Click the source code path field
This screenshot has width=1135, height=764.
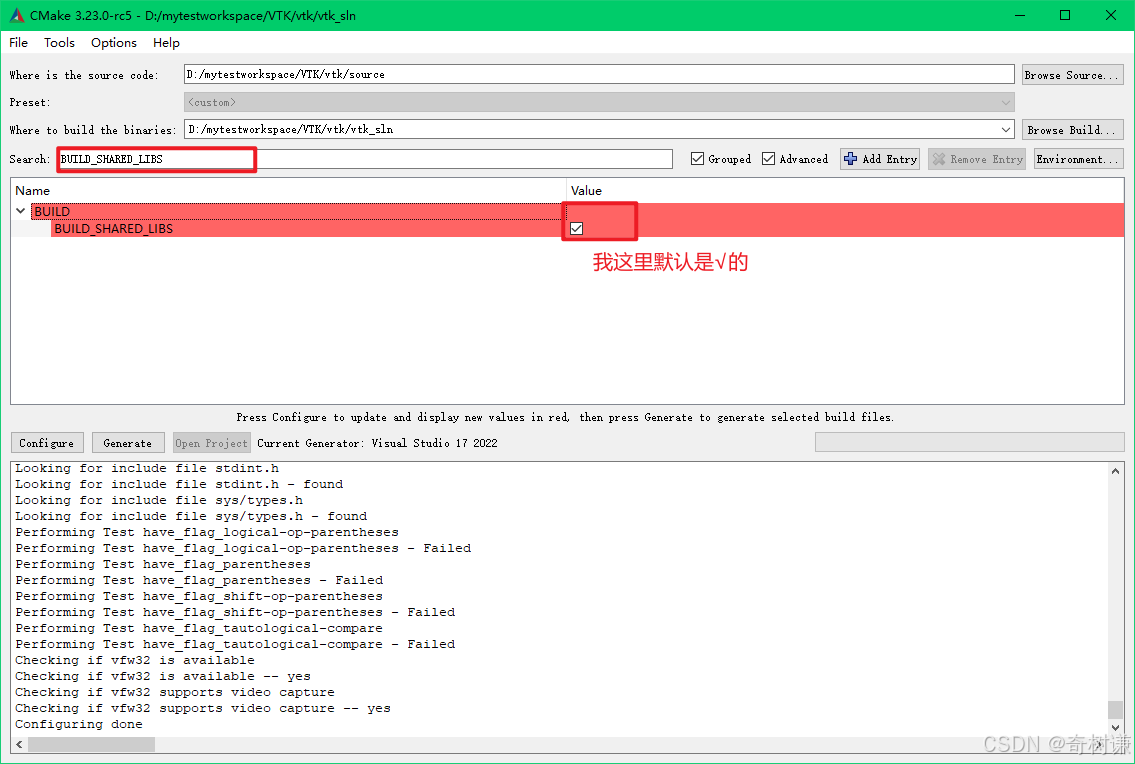[599, 74]
